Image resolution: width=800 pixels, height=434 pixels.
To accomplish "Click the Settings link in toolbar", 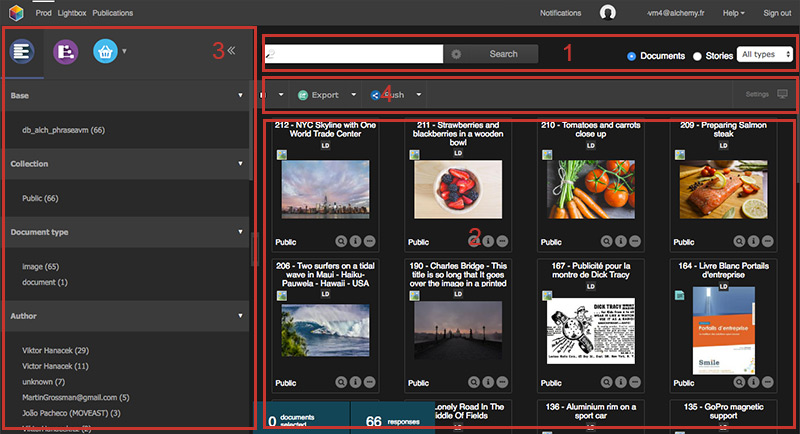I will [757, 94].
